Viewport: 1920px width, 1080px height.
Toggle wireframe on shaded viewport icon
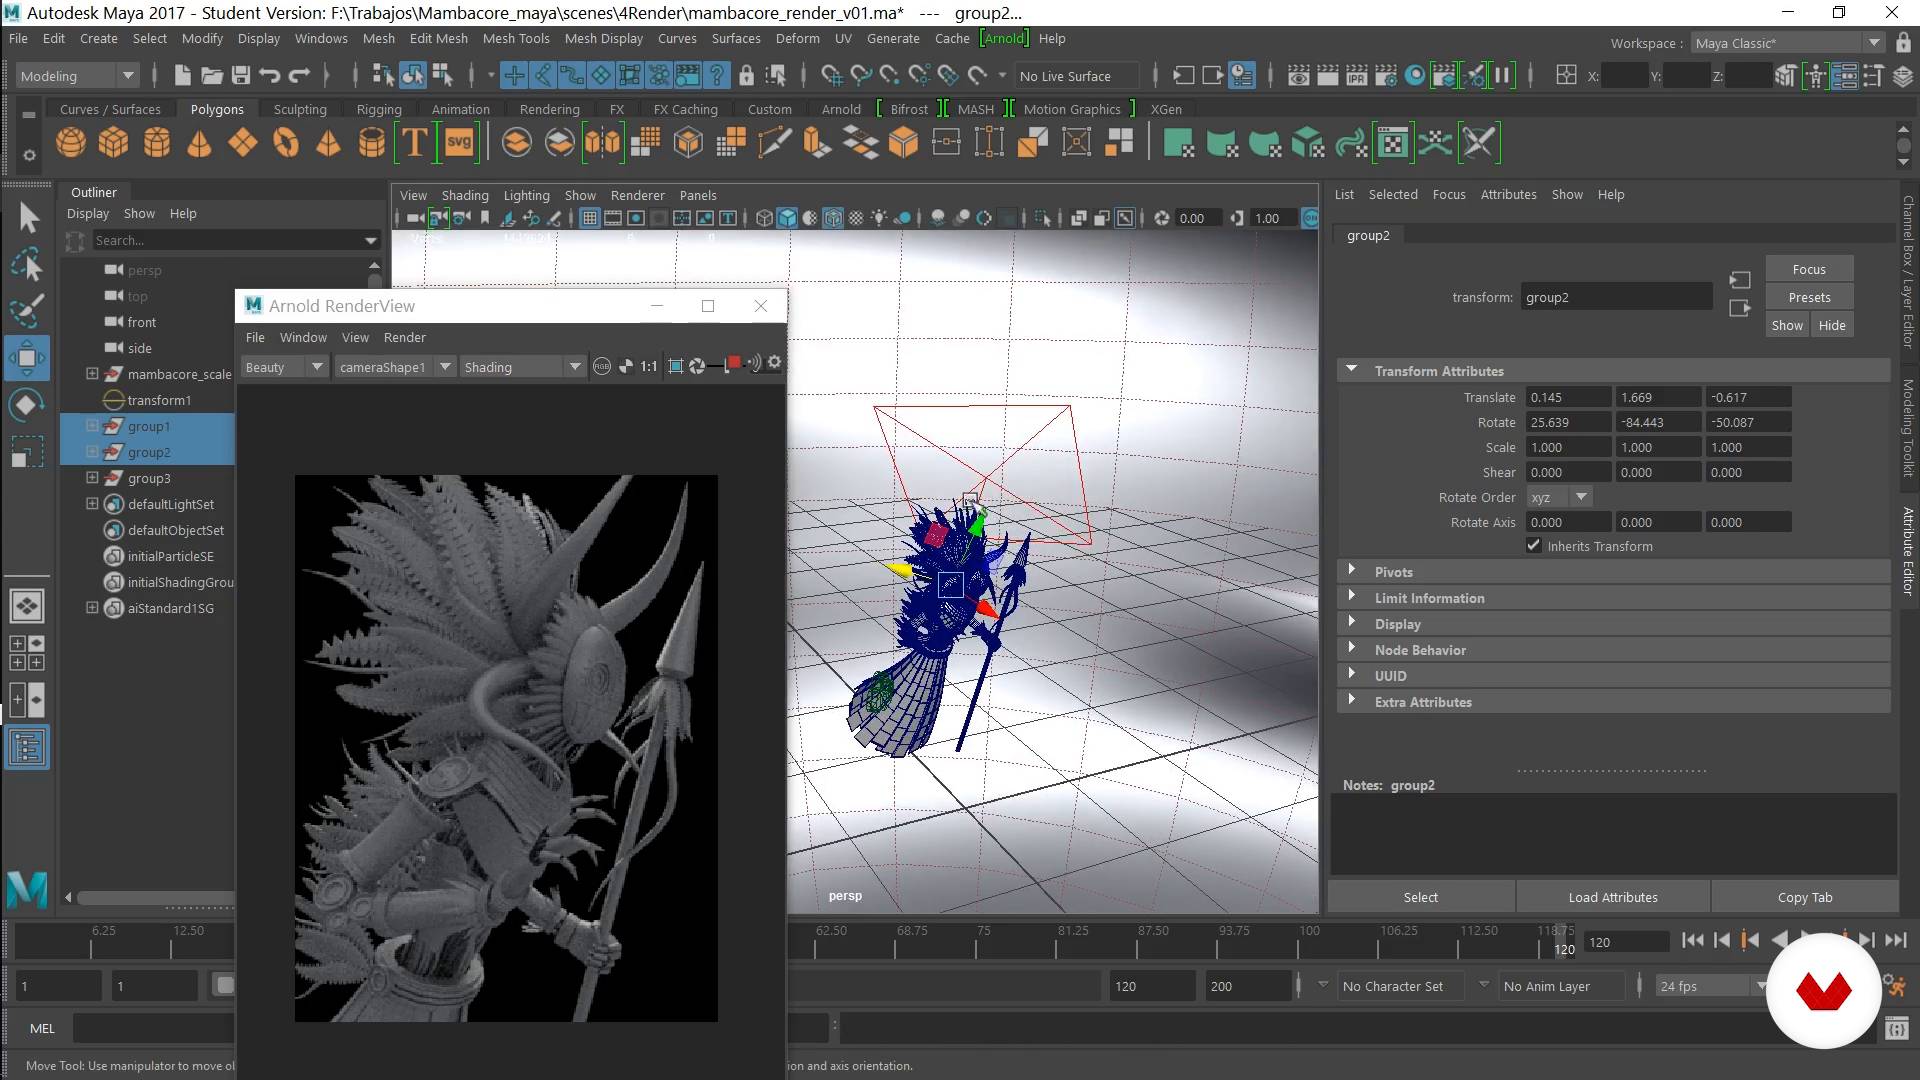click(833, 218)
